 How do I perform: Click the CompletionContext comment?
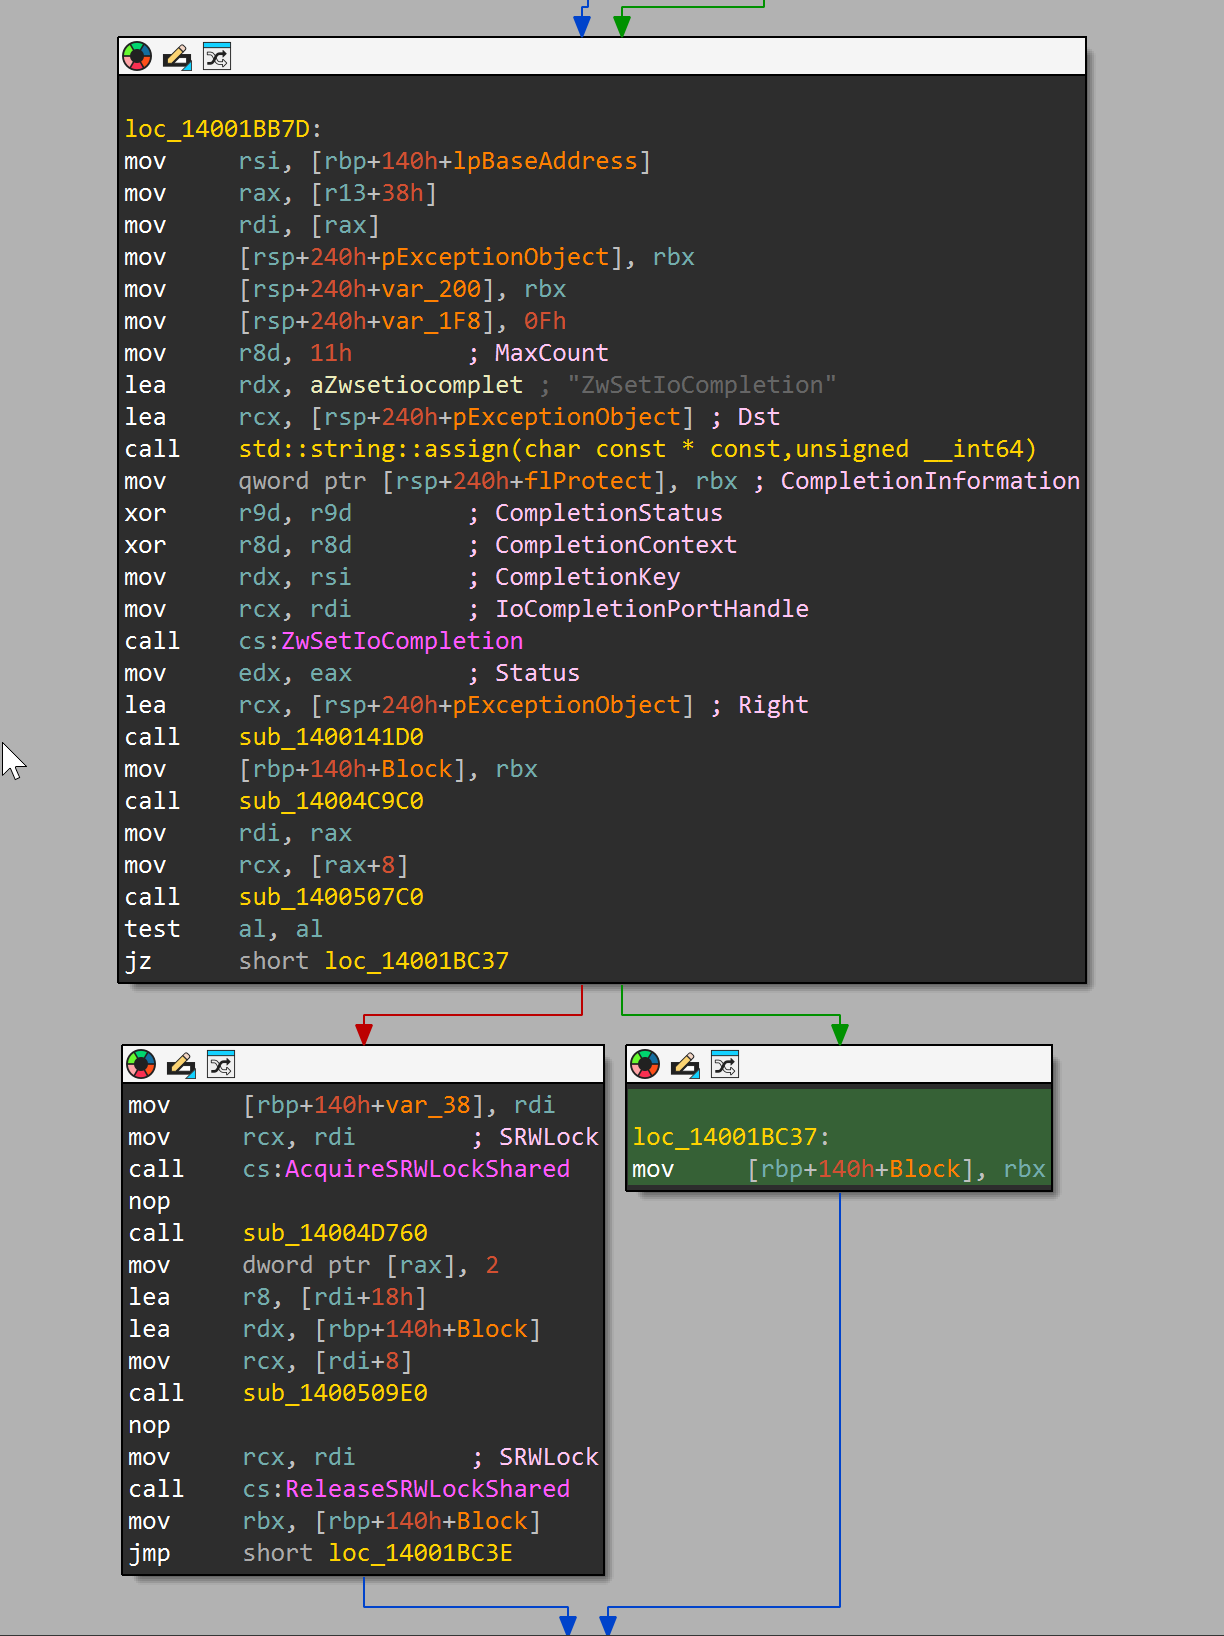(x=616, y=545)
